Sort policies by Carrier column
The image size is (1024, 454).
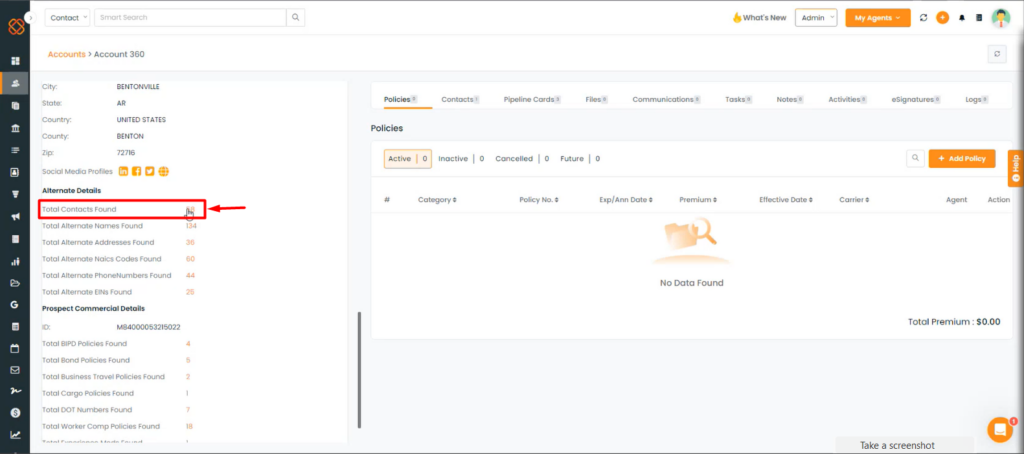854,200
